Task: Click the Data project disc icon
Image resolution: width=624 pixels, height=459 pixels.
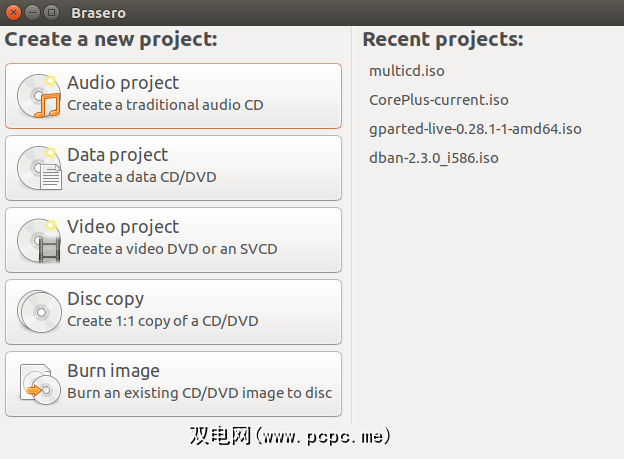Action: coord(39,168)
